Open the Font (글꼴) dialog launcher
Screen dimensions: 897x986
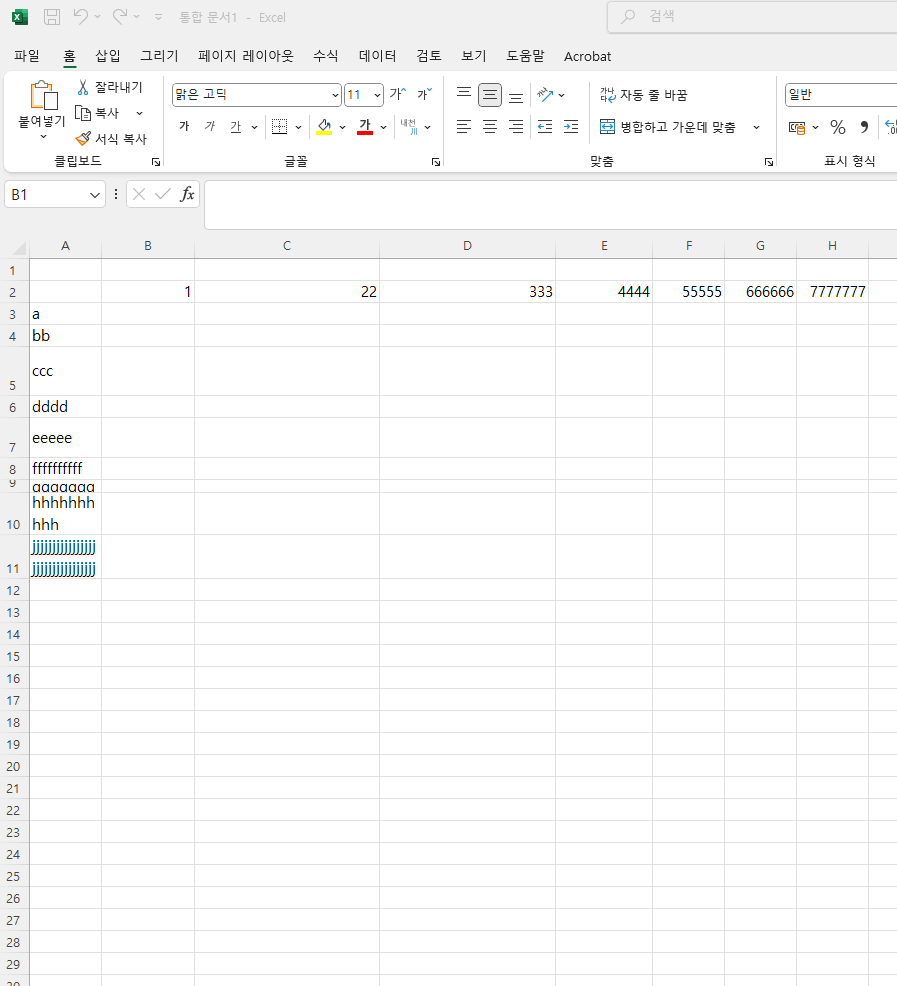click(x=436, y=162)
